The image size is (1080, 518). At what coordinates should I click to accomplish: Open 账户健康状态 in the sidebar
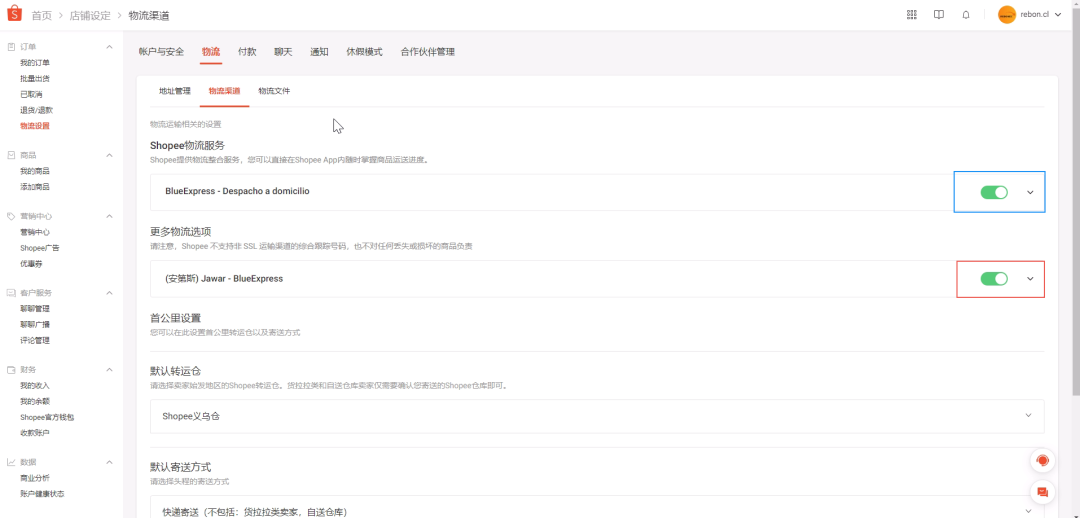point(43,494)
